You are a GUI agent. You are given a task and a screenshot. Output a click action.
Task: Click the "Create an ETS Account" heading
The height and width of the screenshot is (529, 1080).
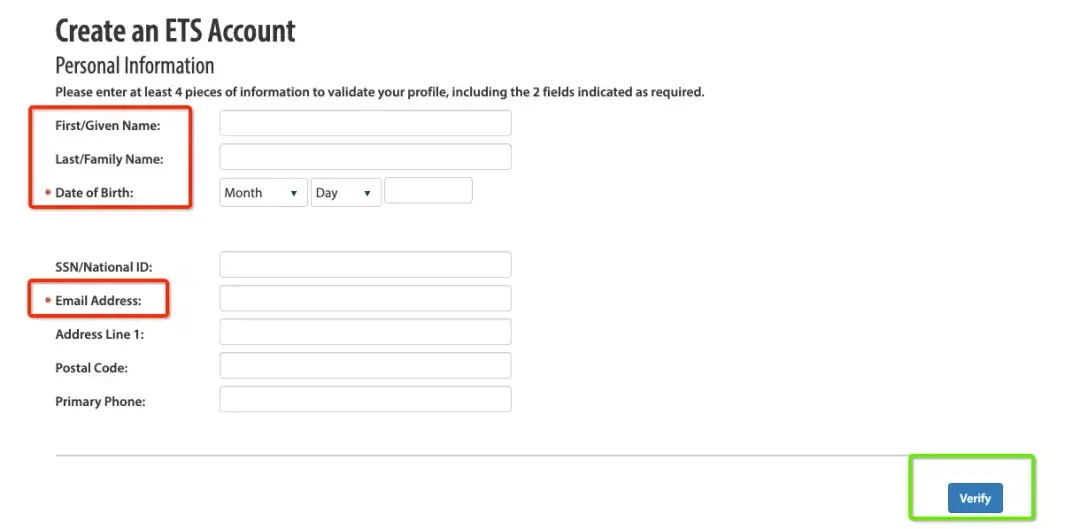pyautogui.click(x=175, y=31)
